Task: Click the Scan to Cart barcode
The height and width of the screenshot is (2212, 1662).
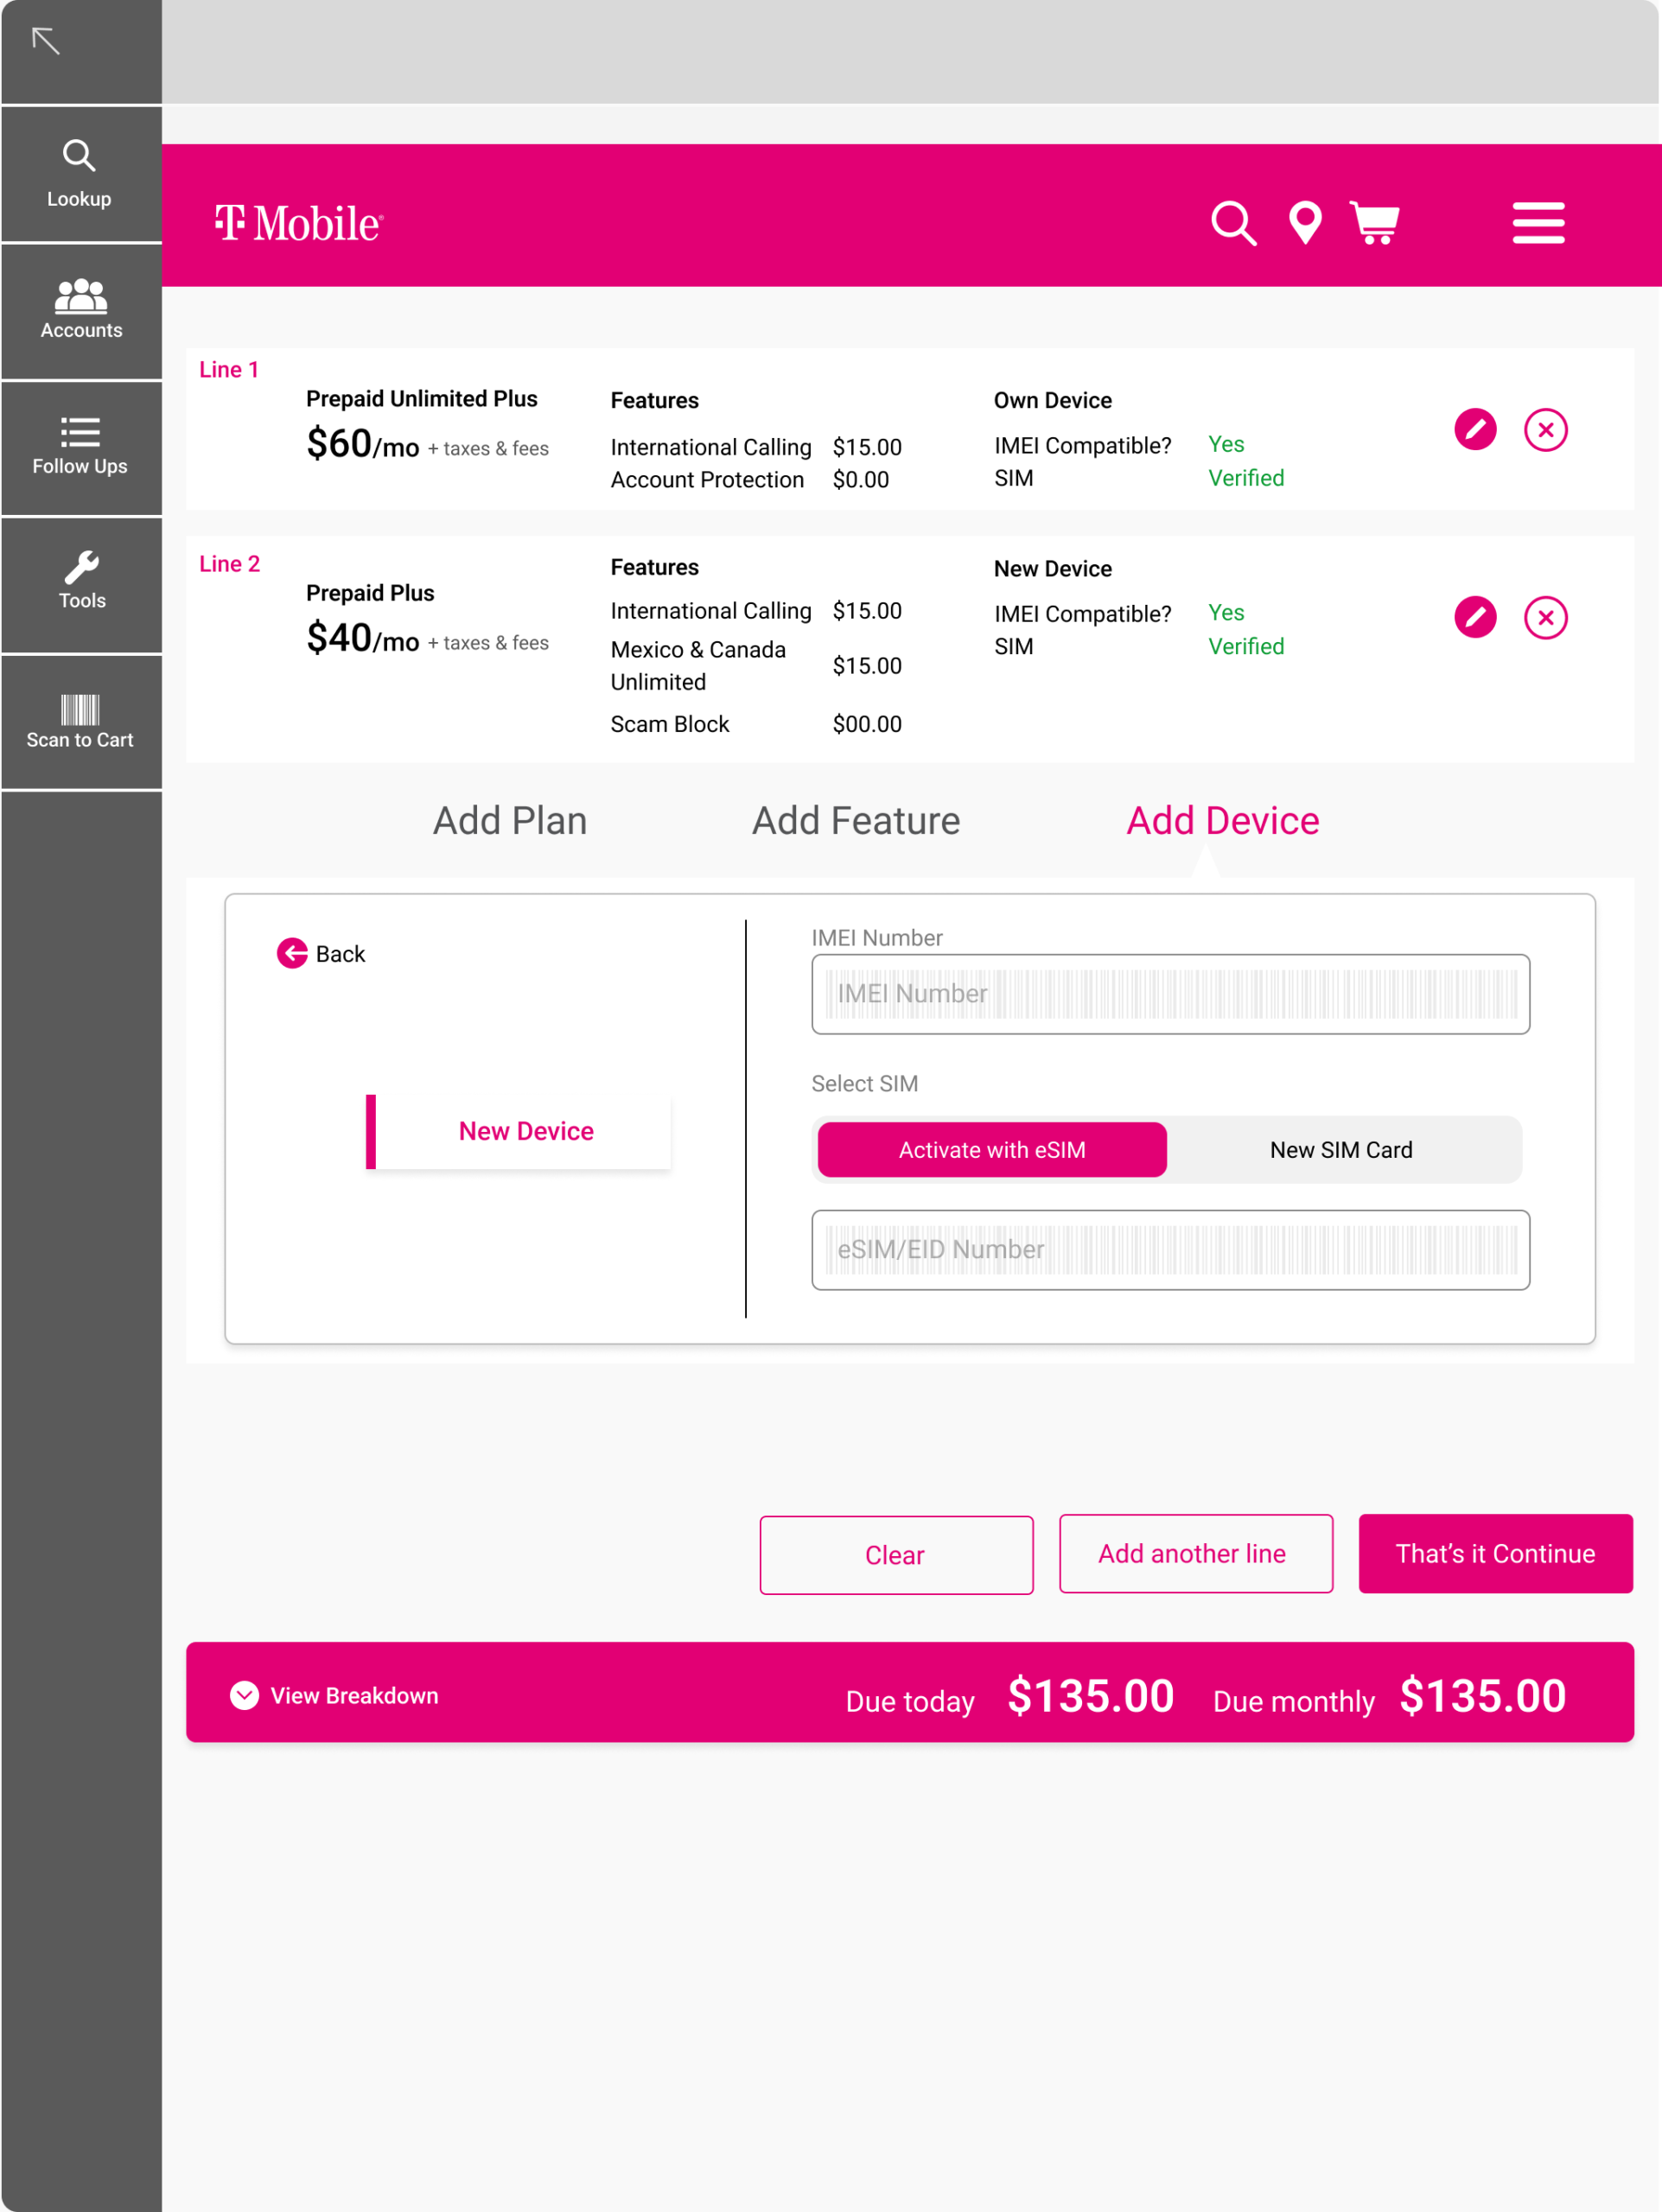Action: point(80,720)
